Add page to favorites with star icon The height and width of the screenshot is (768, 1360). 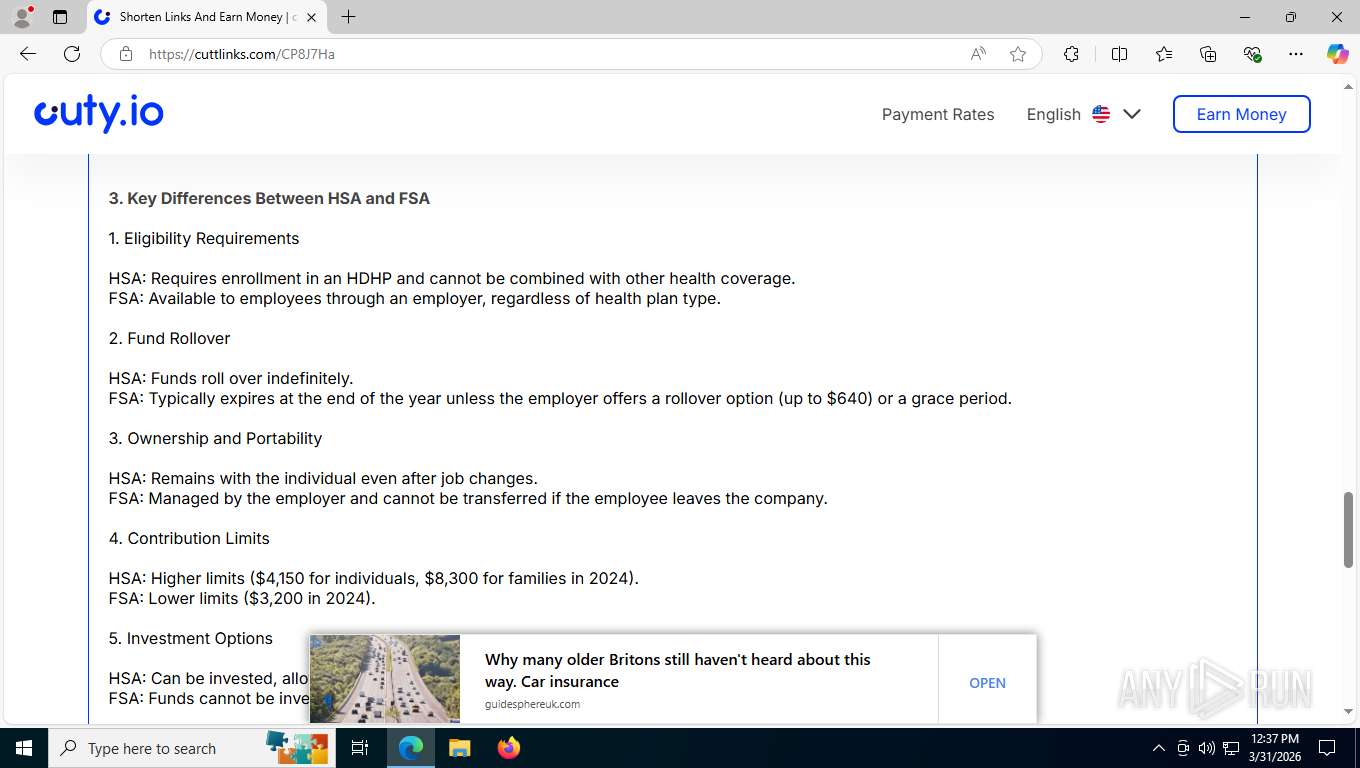pyautogui.click(x=1018, y=54)
